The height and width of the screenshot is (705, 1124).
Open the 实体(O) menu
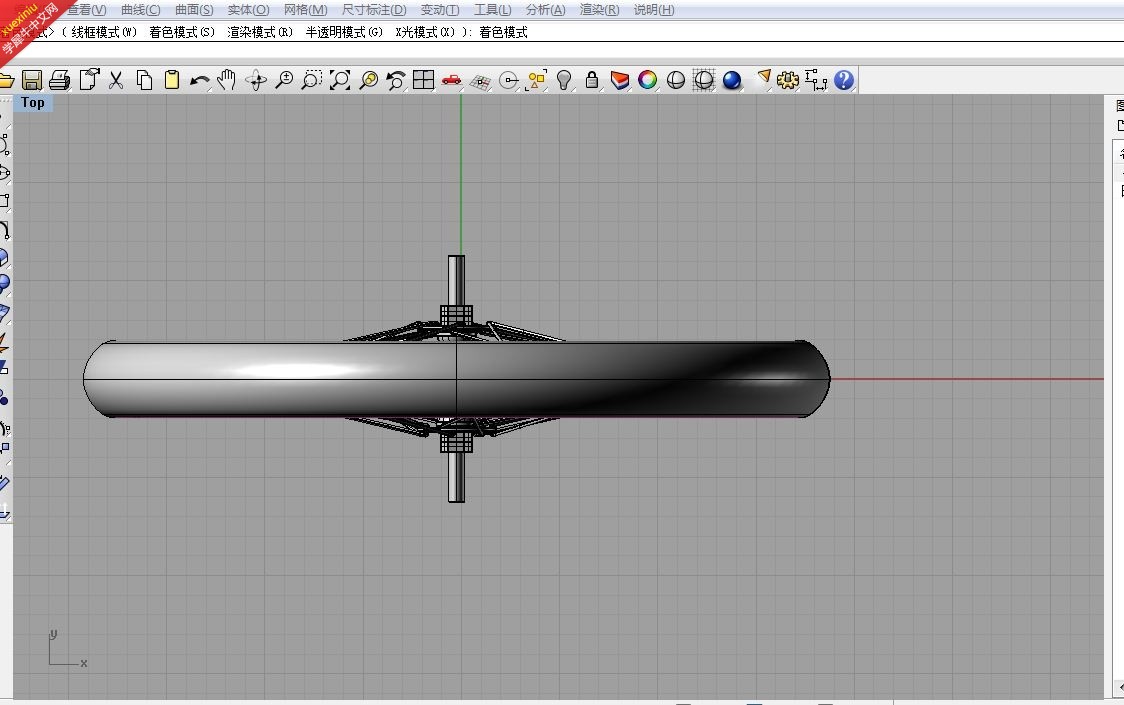coord(248,9)
